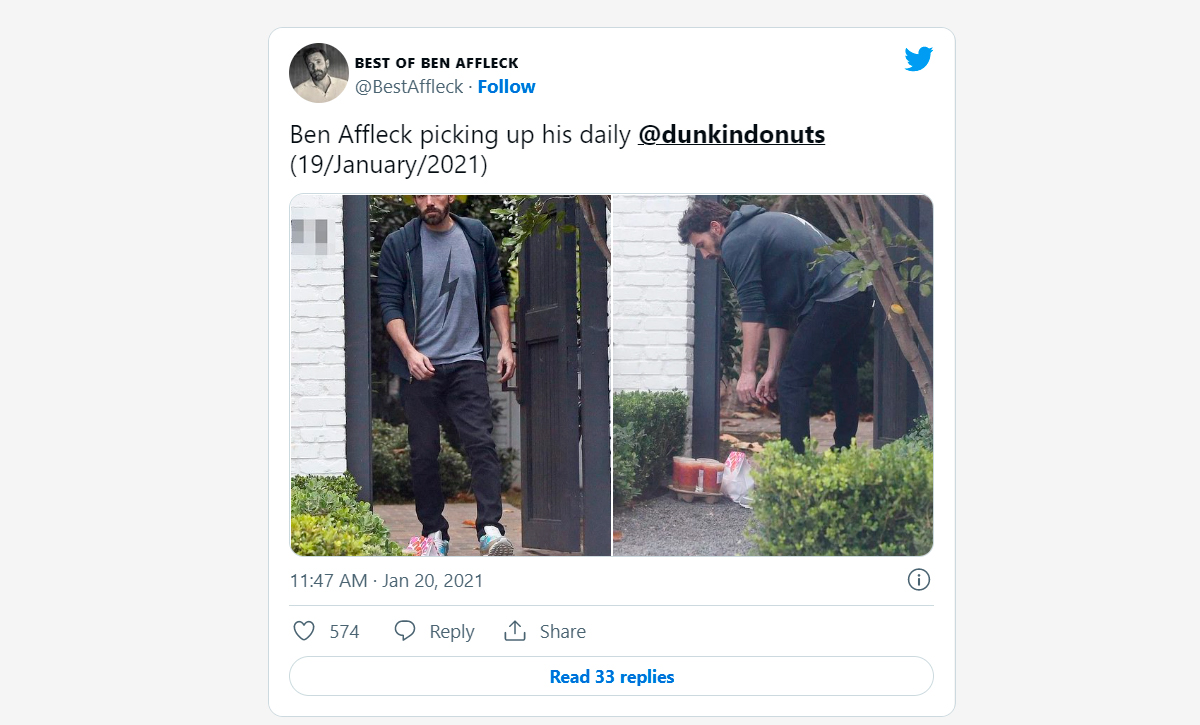Open the @dunkindonuts mention link
The width and height of the screenshot is (1200, 725).
click(731, 135)
